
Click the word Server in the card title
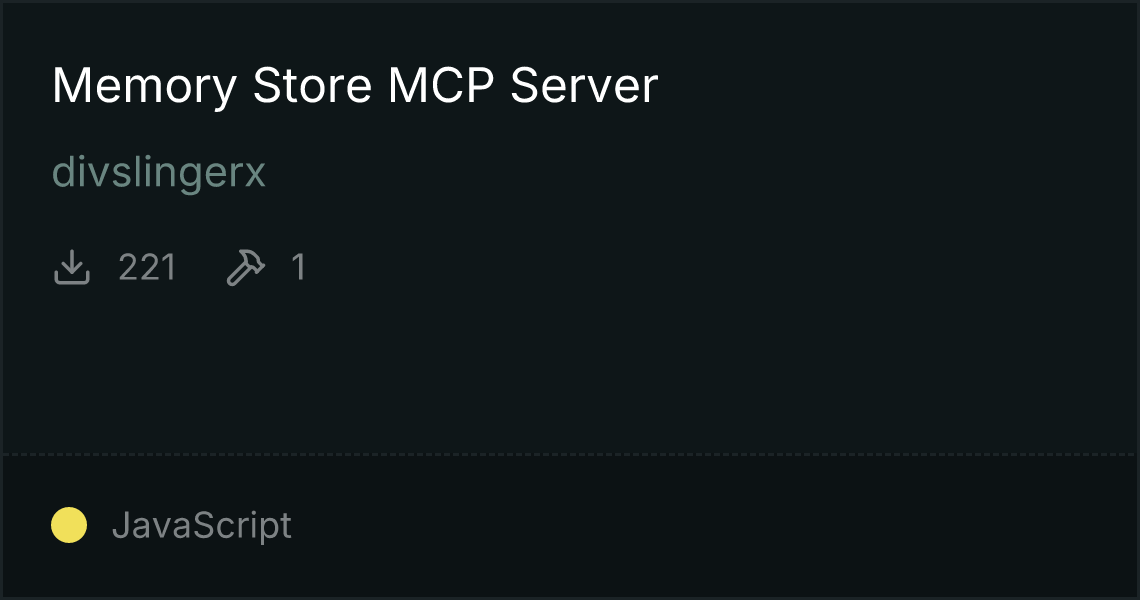pos(584,86)
